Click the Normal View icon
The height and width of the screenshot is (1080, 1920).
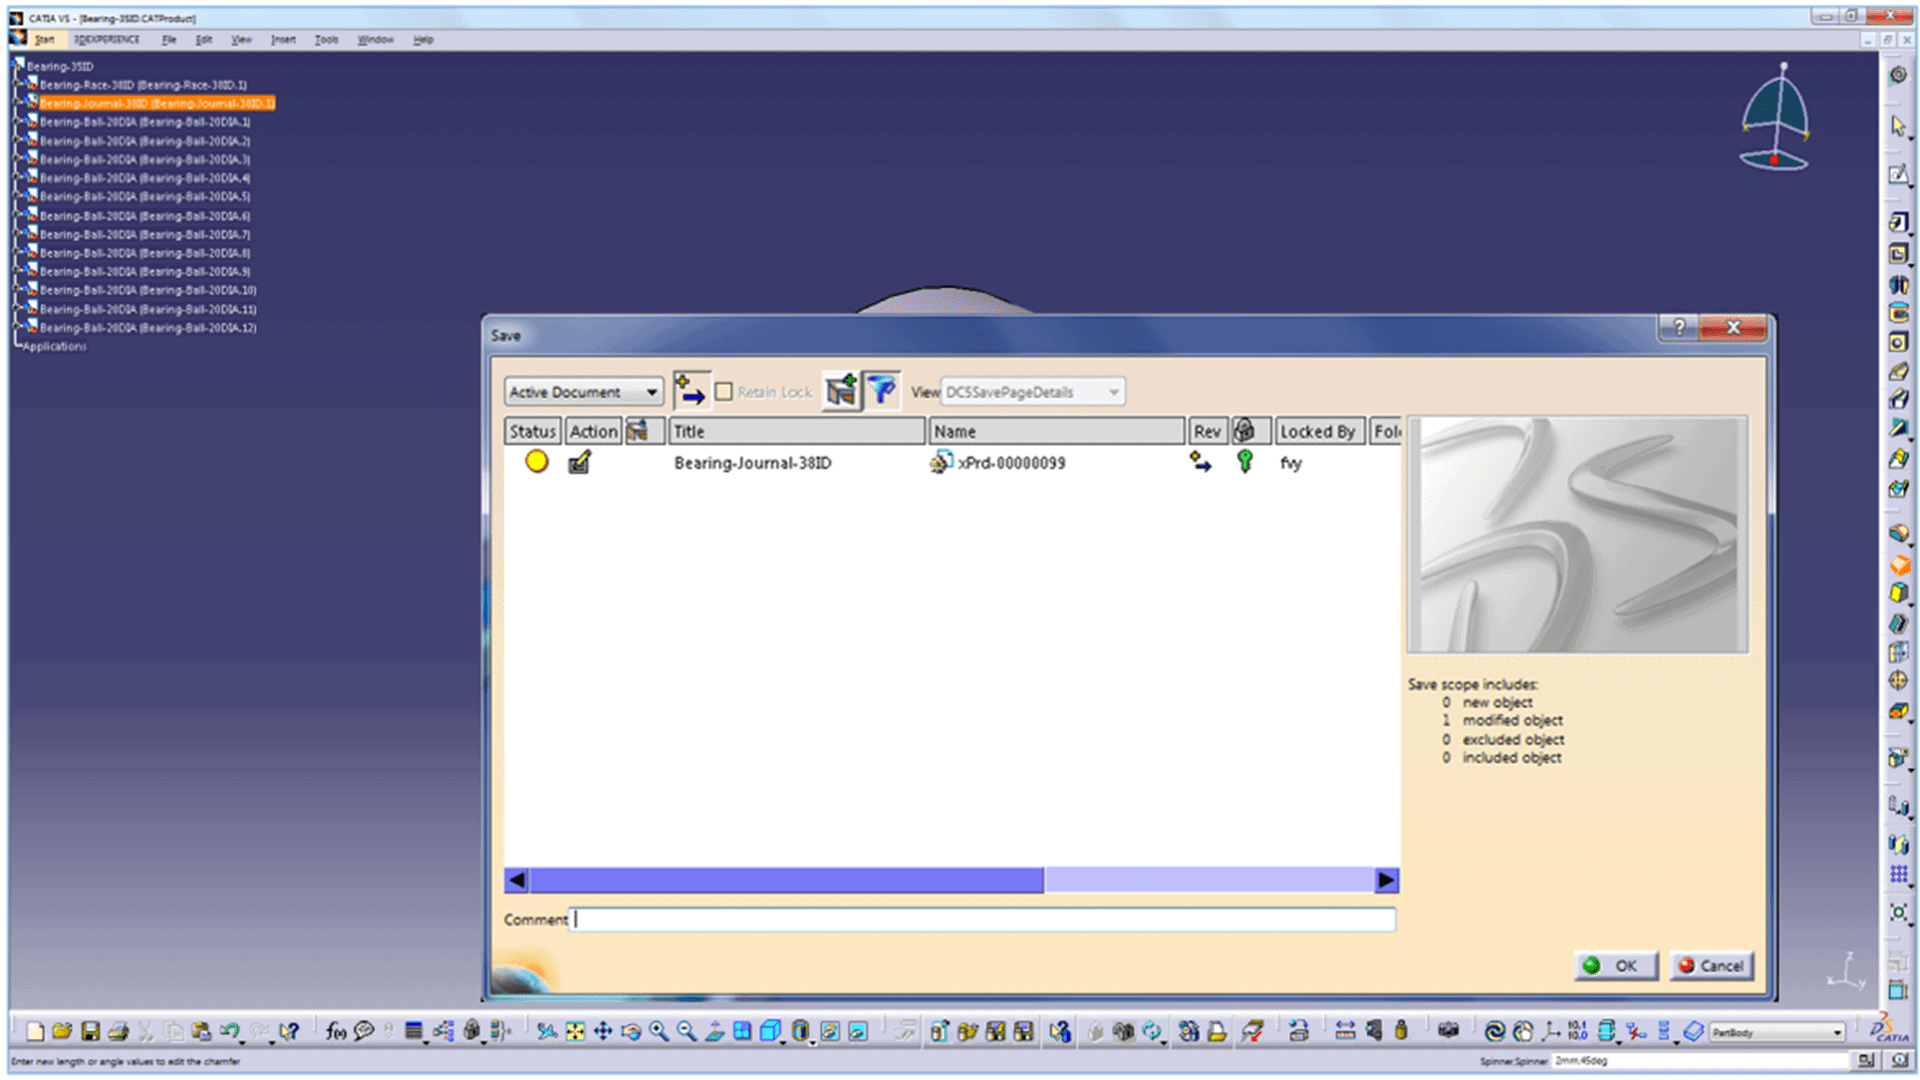pos(714,1031)
